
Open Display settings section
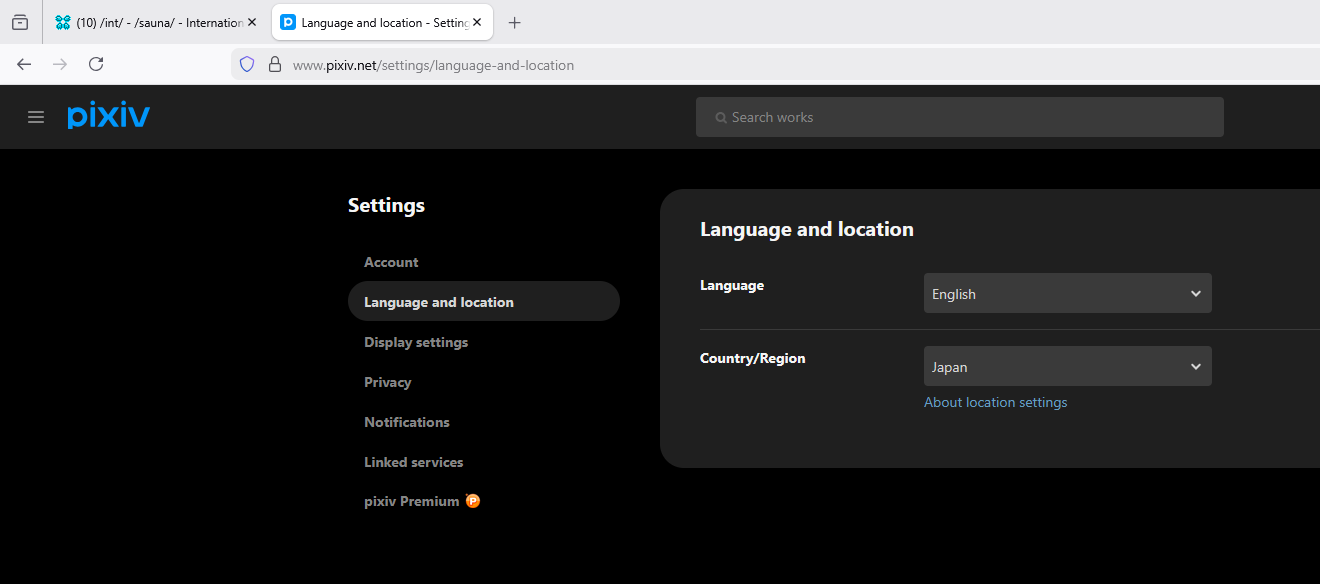(x=416, y=342)
